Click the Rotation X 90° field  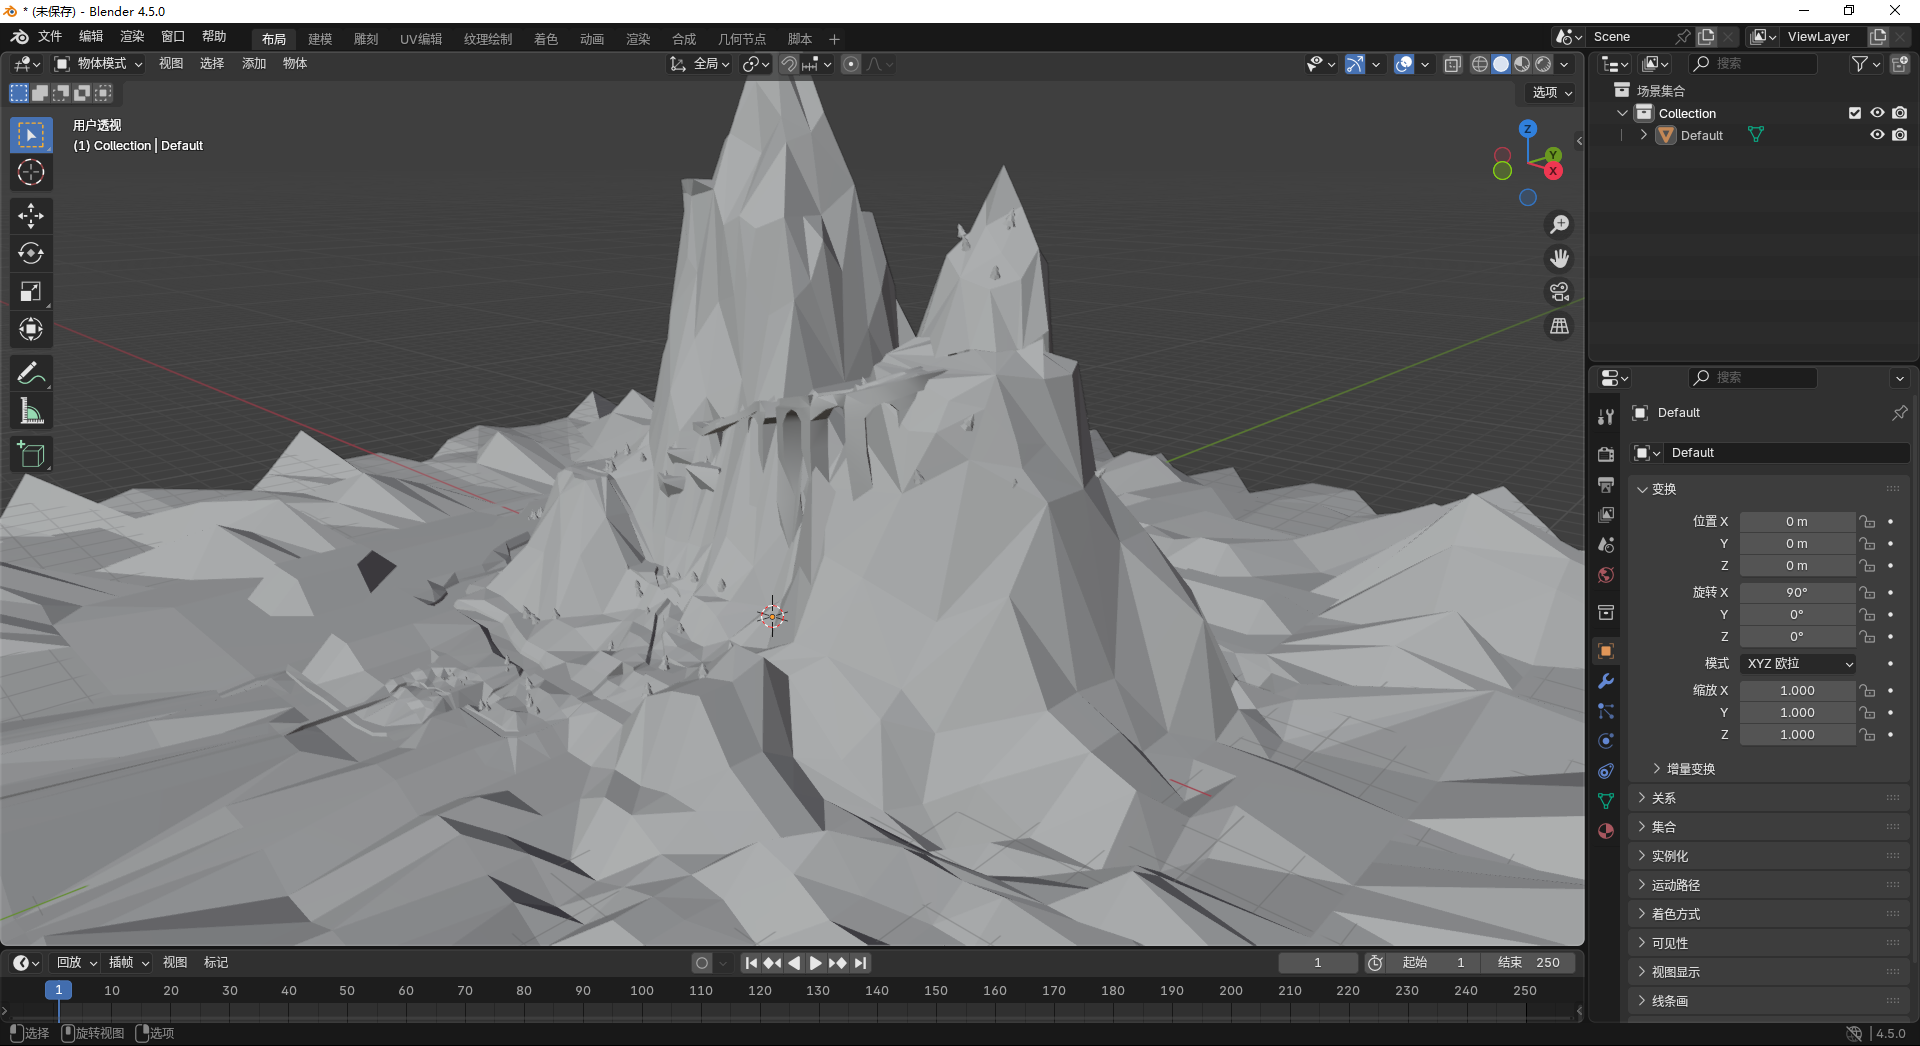point(1796,593)
